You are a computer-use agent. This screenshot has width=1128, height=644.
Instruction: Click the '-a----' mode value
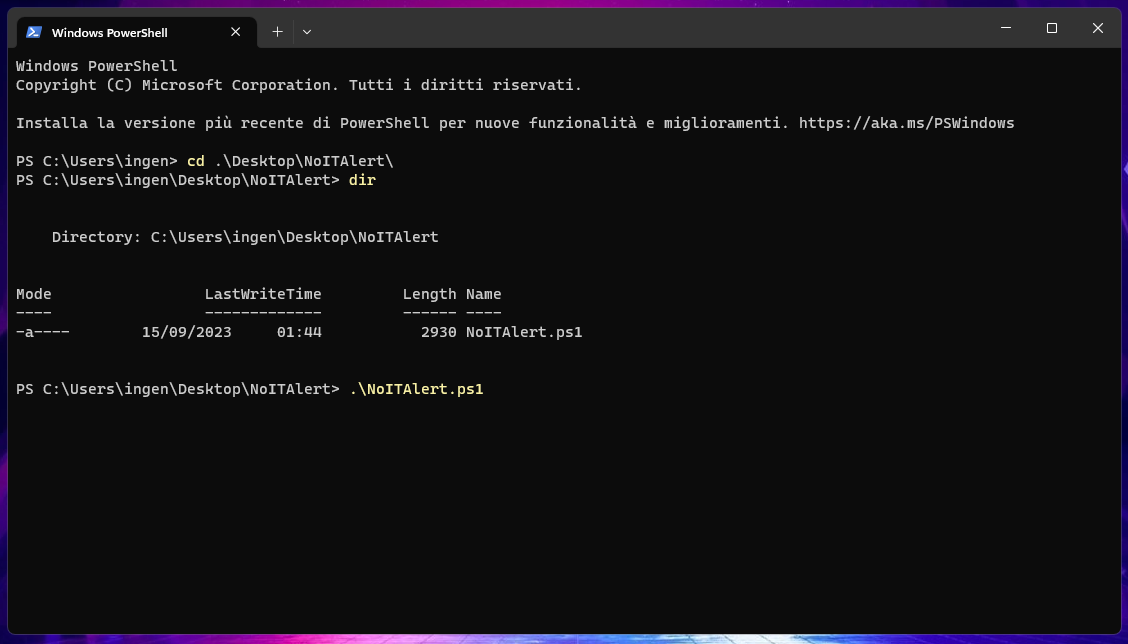tap(42, 332)
